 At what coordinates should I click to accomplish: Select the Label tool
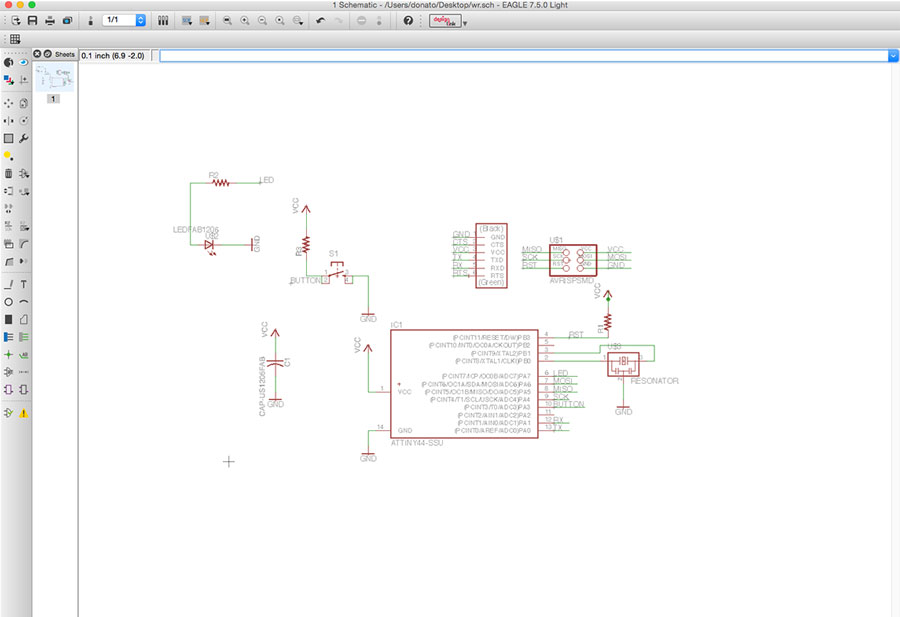pyautogui.click(x=24, y=355)
